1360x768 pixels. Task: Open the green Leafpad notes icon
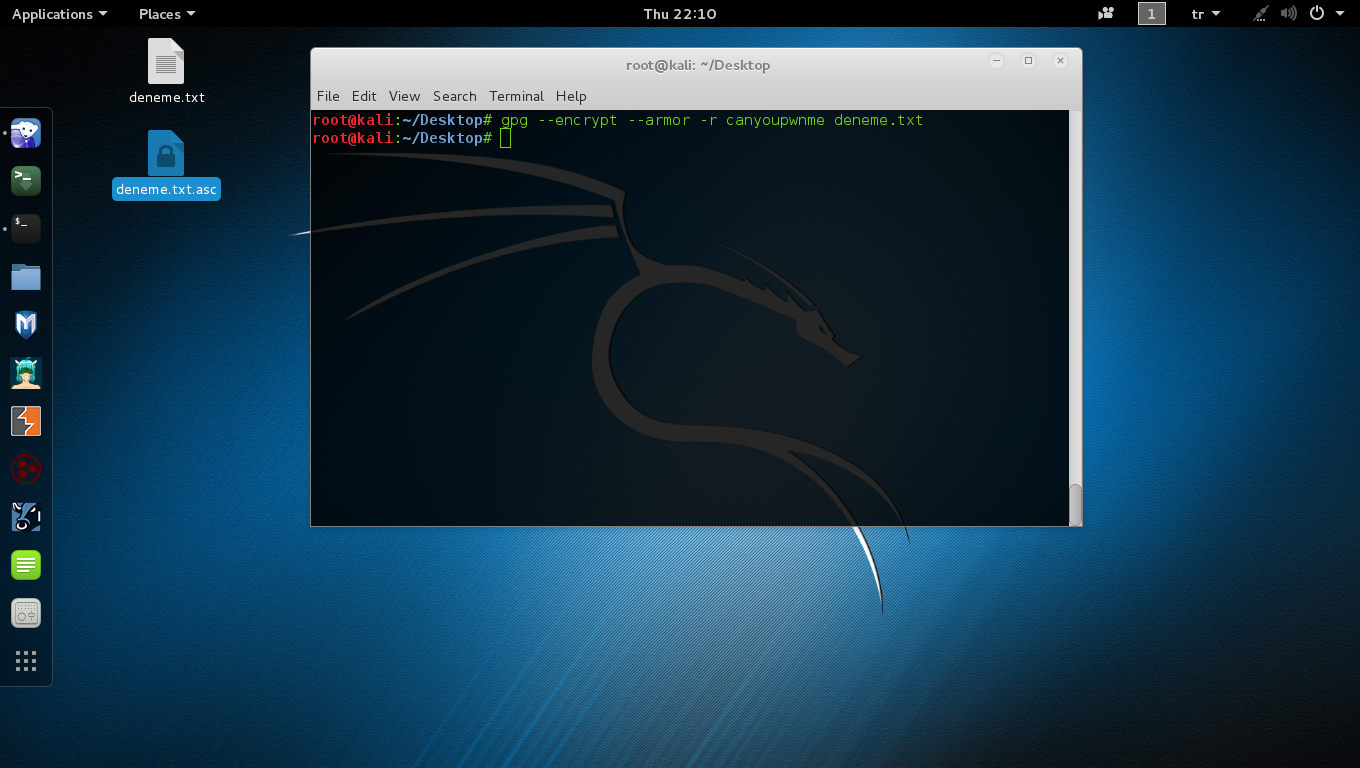point(26,565)
